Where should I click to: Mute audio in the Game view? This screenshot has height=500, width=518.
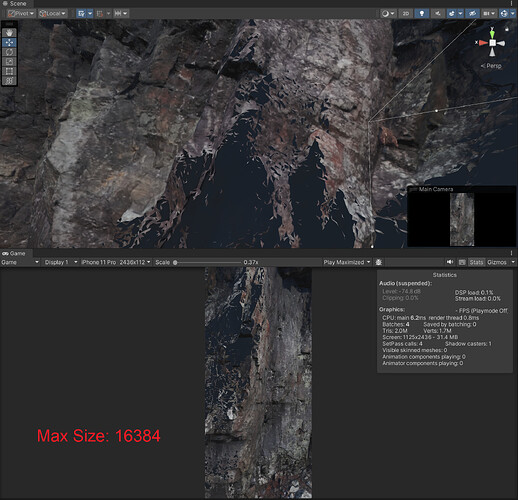450,262
